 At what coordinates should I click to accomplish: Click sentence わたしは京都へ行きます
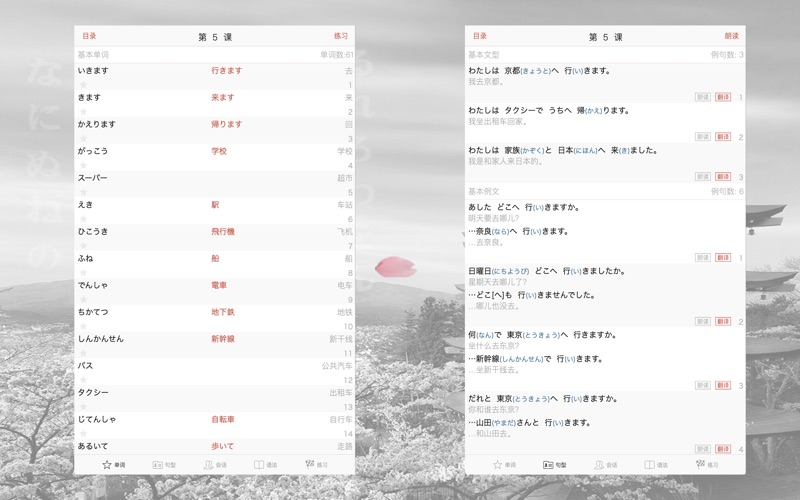(x=539, y=71)
